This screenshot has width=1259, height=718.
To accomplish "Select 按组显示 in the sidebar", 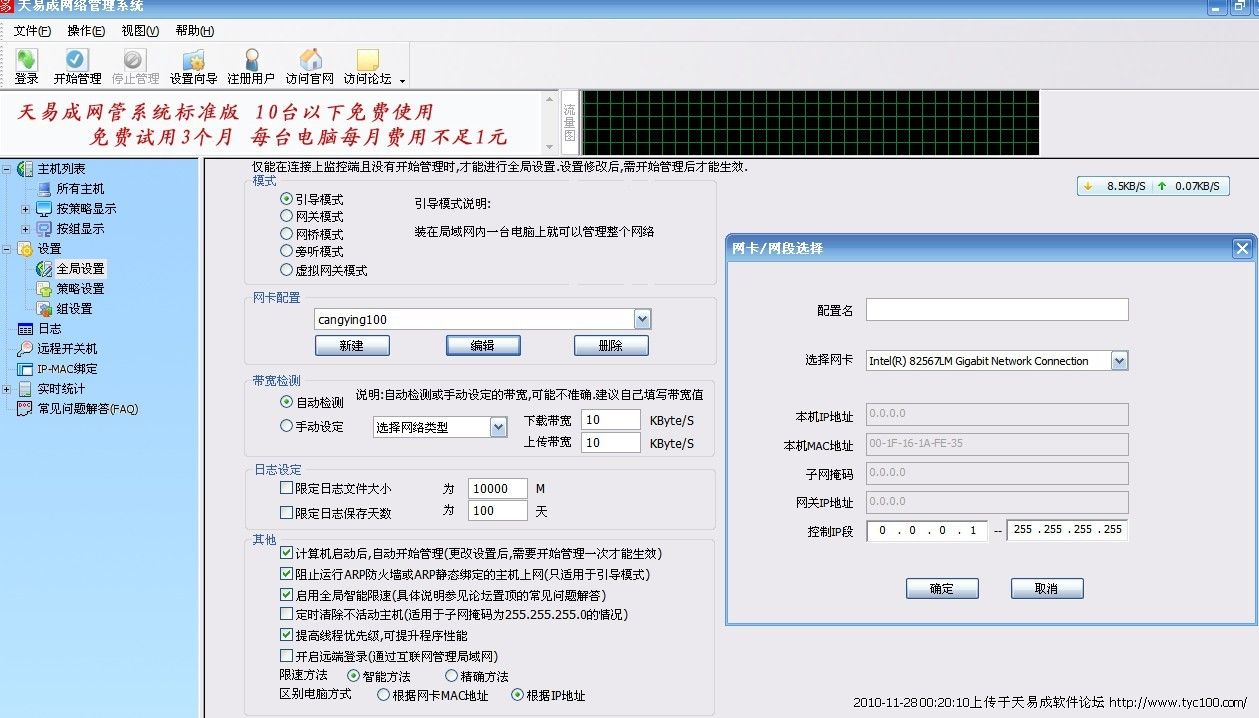I will [80, 229].
